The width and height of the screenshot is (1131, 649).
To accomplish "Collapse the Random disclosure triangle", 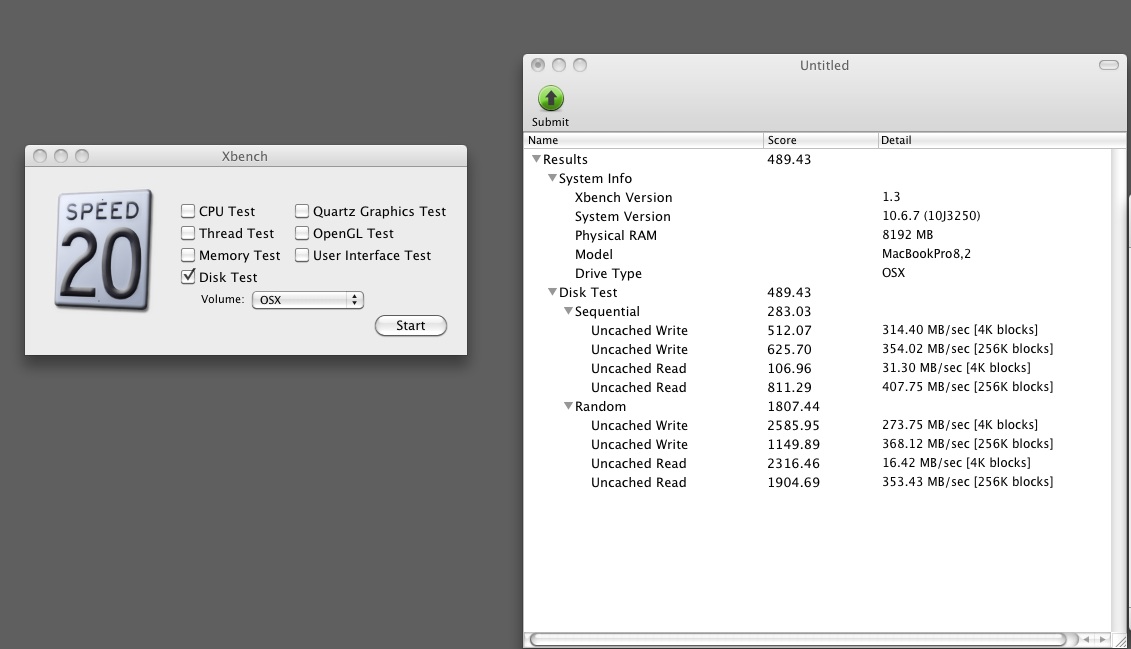I will pos(568,406).
